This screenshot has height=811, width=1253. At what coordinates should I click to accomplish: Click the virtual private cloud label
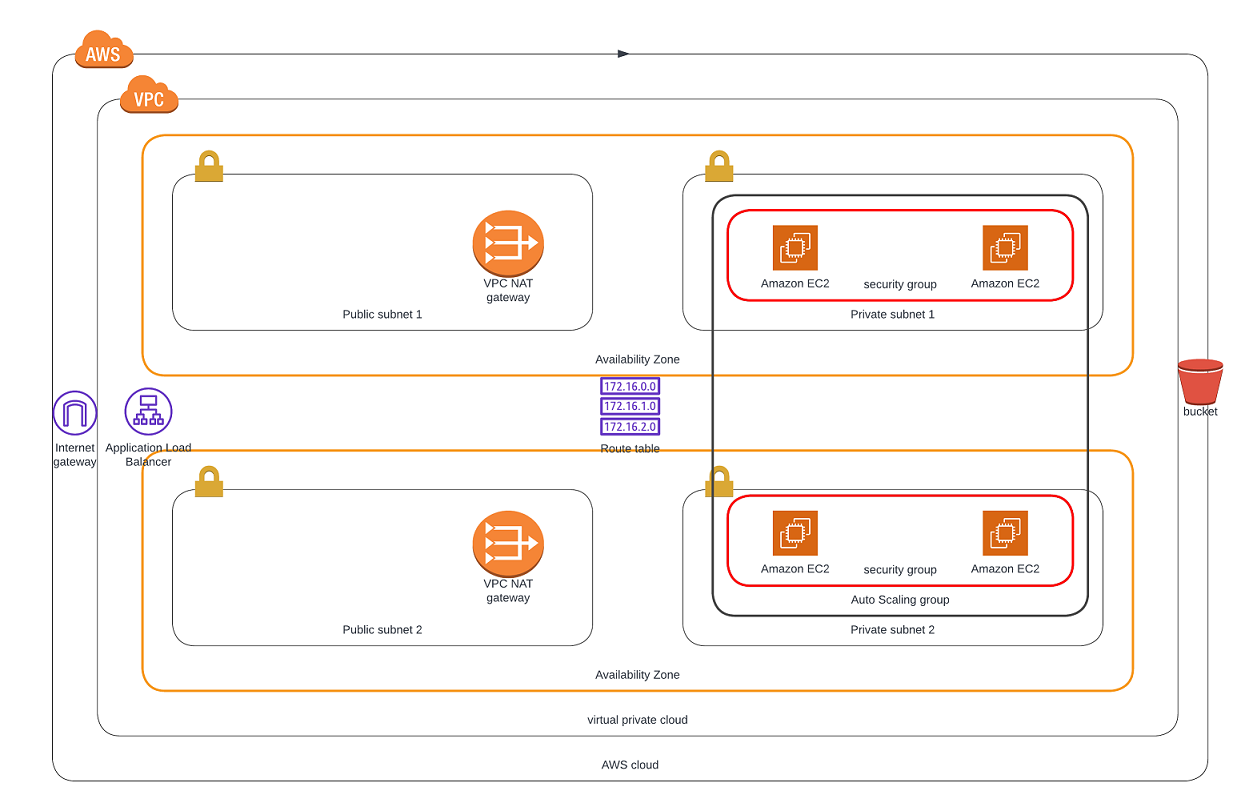click(637, 720)
